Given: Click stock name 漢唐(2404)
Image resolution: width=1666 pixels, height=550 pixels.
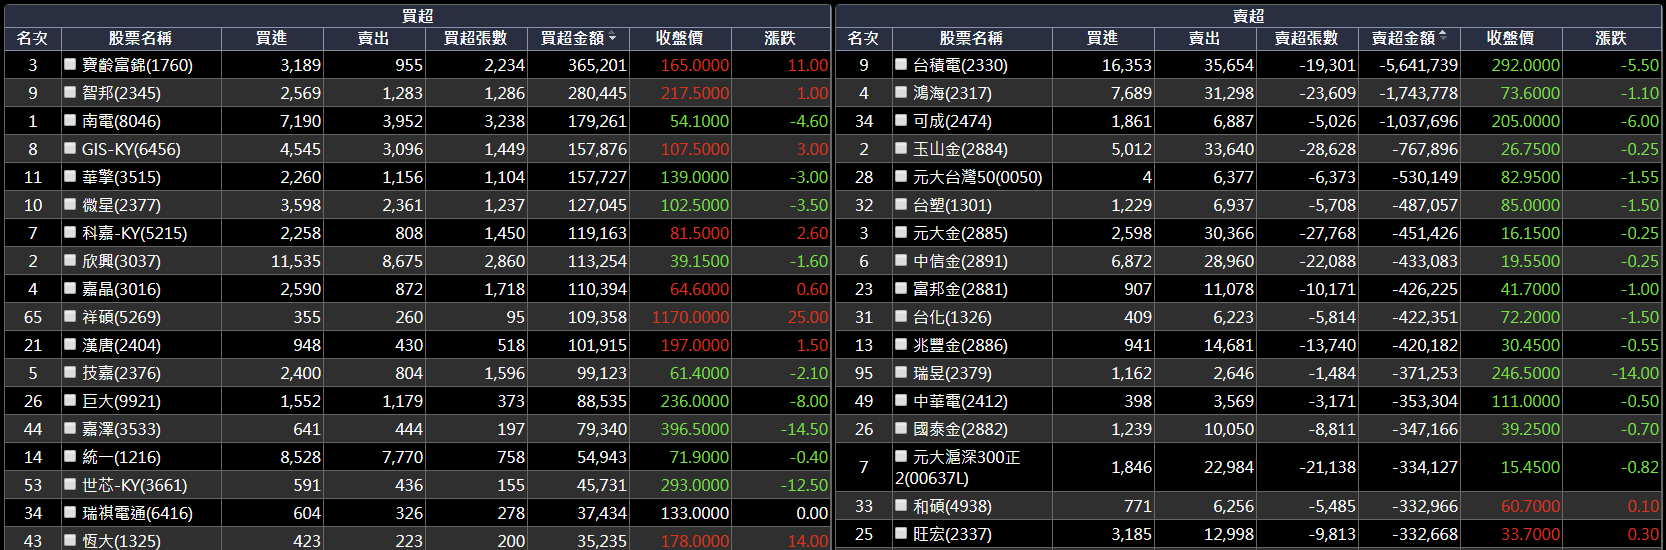Looking at the screenshot, I should tap(121, 345).
